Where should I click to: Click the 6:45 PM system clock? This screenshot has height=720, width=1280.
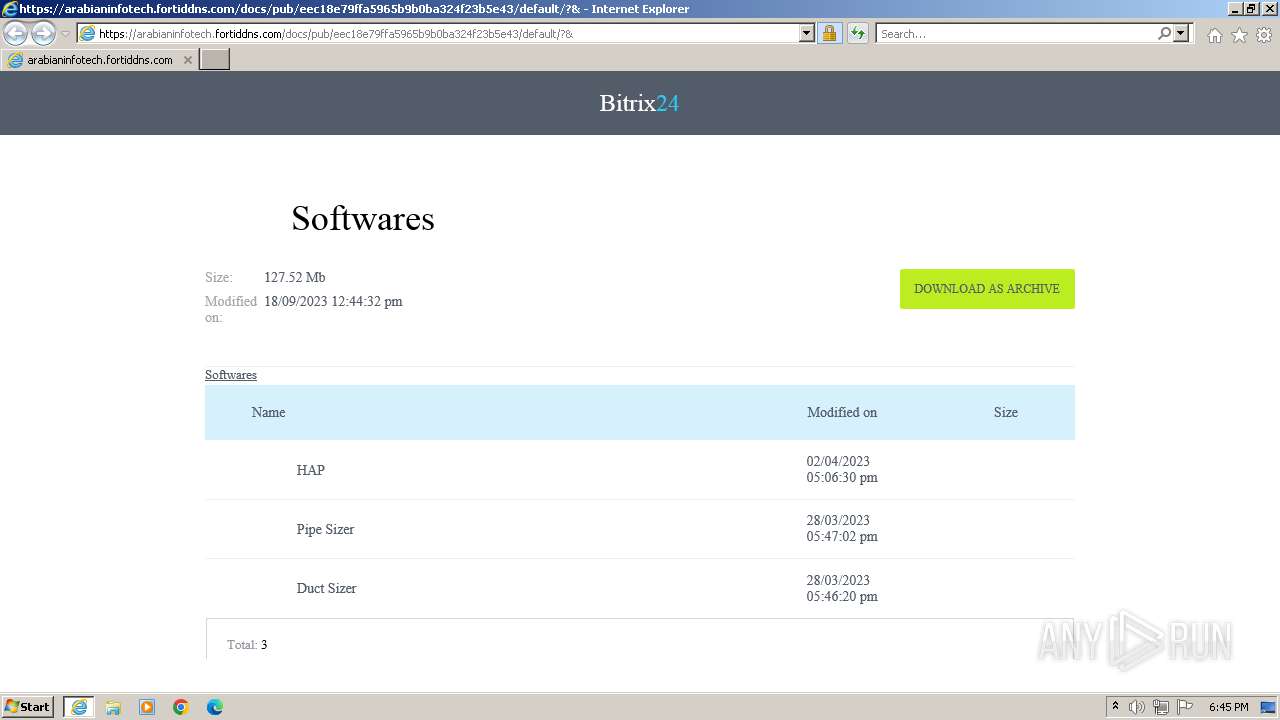click(x=1228, y=707)
